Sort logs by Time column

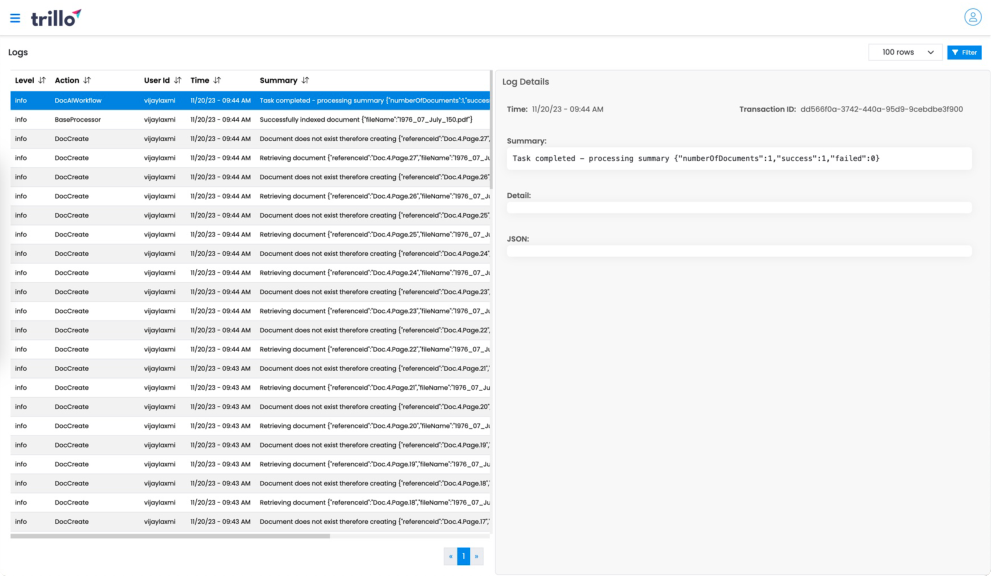coord(217,80)
